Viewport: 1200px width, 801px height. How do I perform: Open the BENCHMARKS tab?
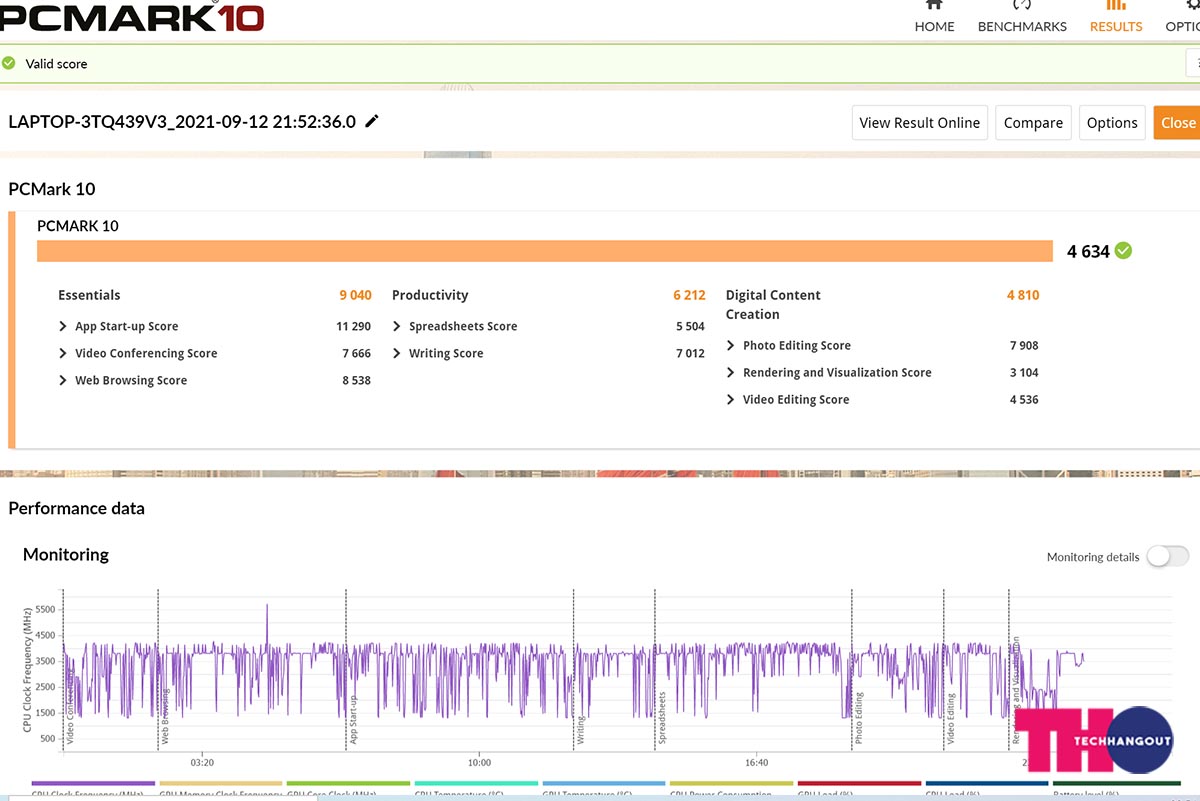[1022, 17]
